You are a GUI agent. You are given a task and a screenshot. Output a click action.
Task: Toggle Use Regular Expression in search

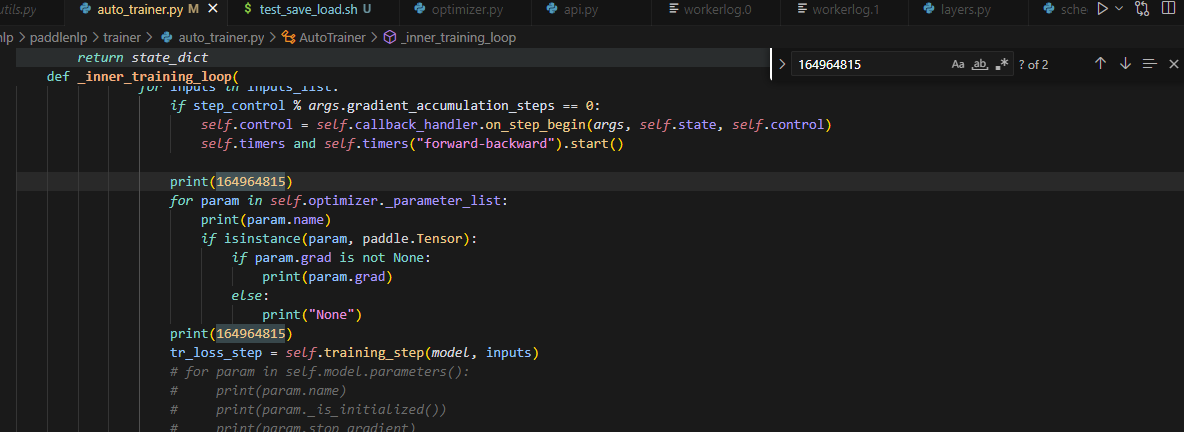pyautogui.click(x=1002, y=64)
